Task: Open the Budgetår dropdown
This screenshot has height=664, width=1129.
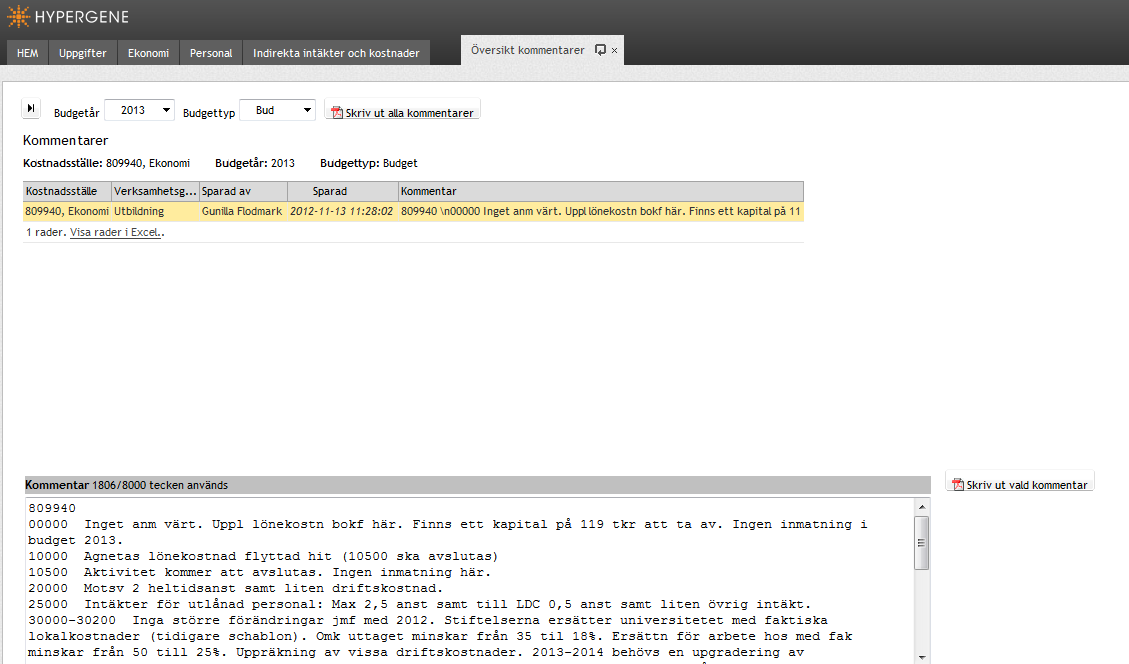Action: click(140, 110)
